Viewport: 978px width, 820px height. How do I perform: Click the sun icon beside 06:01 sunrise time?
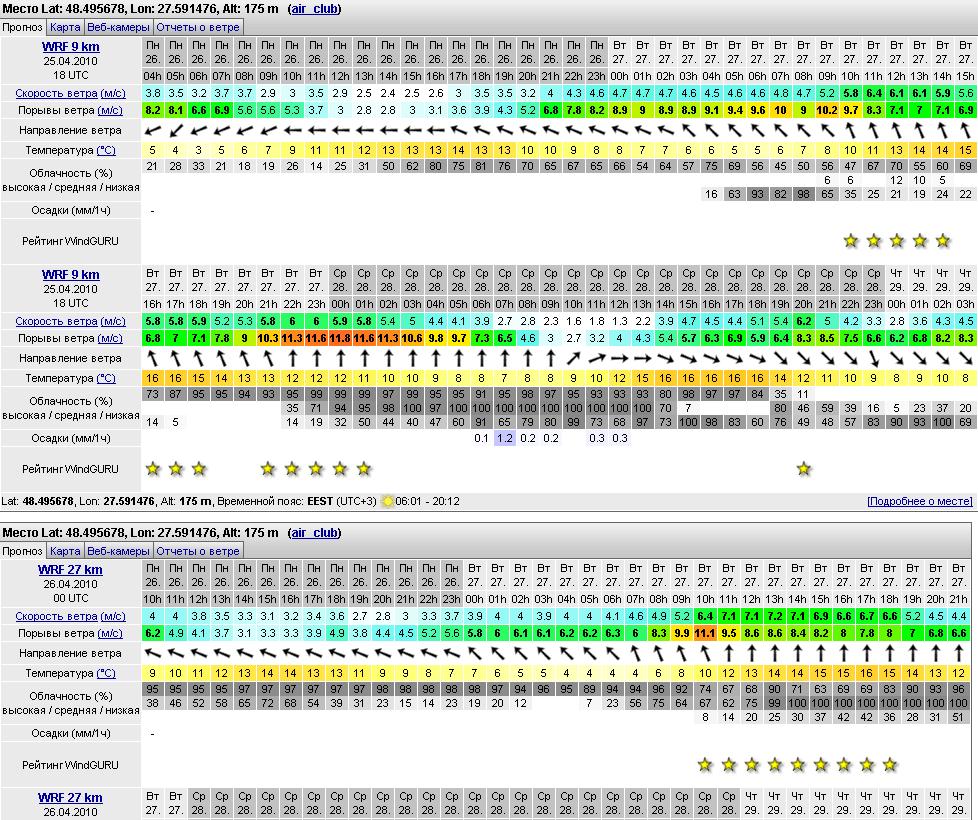pyautogui.click(x=387, y=501)
